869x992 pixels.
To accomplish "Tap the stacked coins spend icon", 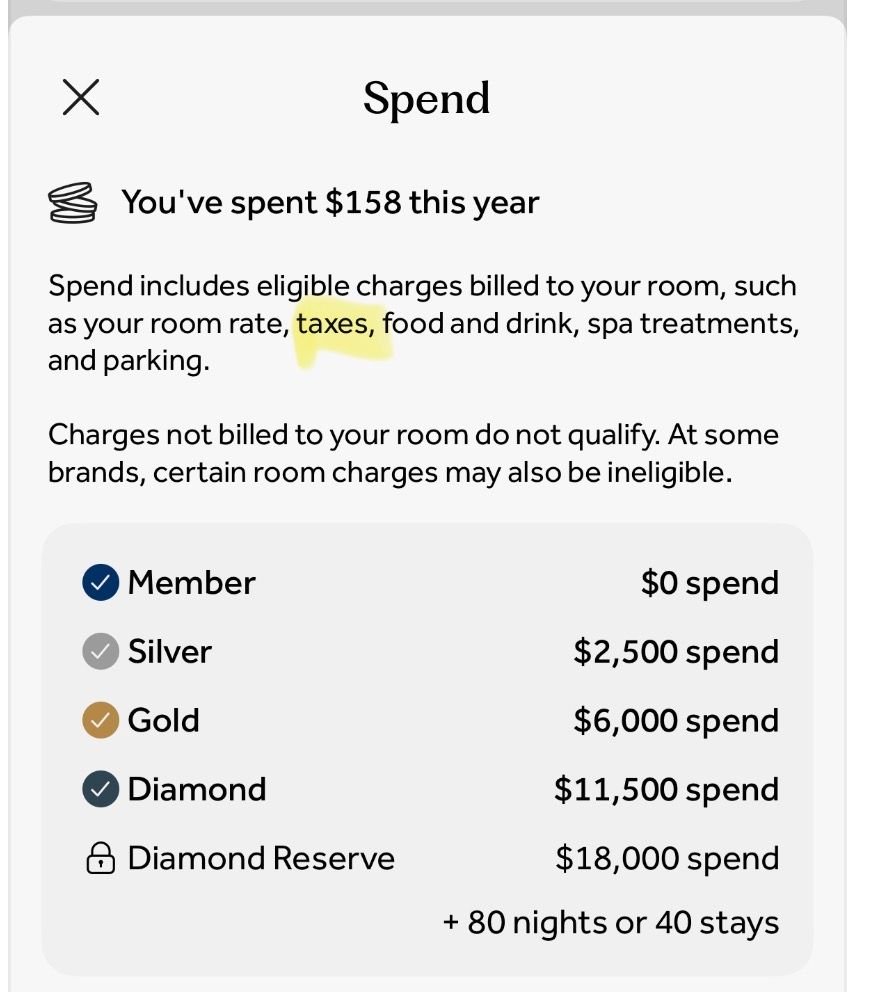I will tap(72, 203).
